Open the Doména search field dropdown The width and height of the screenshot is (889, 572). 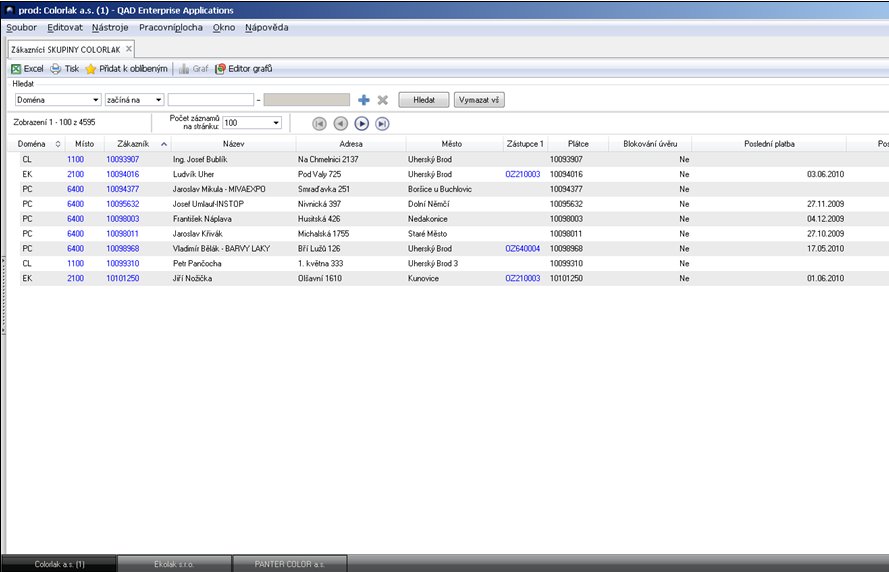click(x=95, y=100)
